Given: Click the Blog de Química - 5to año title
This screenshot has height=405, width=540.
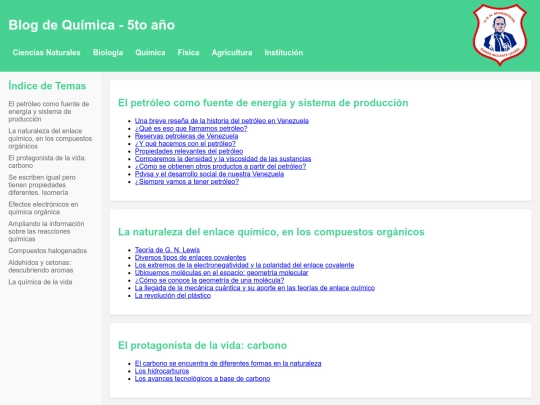Looking at the screenshot, I should (92, 25).
